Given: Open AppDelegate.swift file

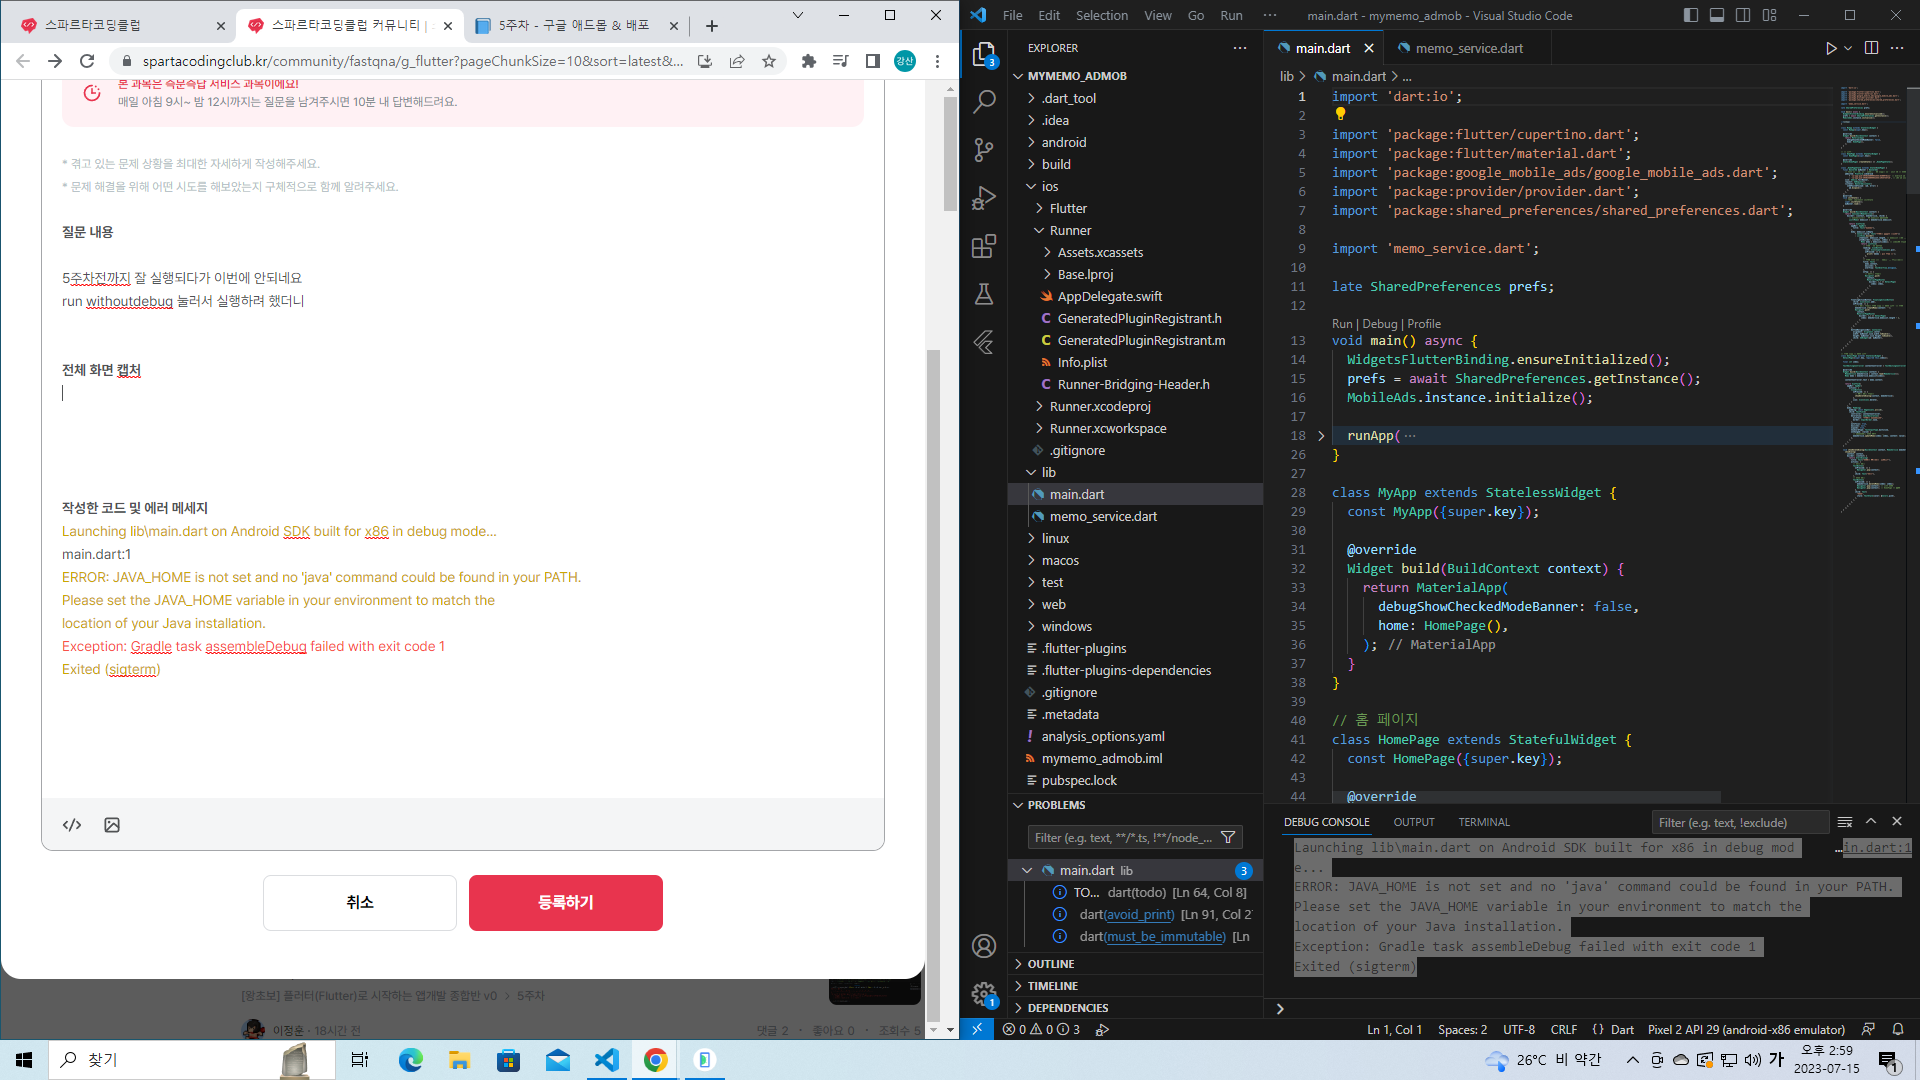Looking at the screenshot, I should pos(1110,297).
